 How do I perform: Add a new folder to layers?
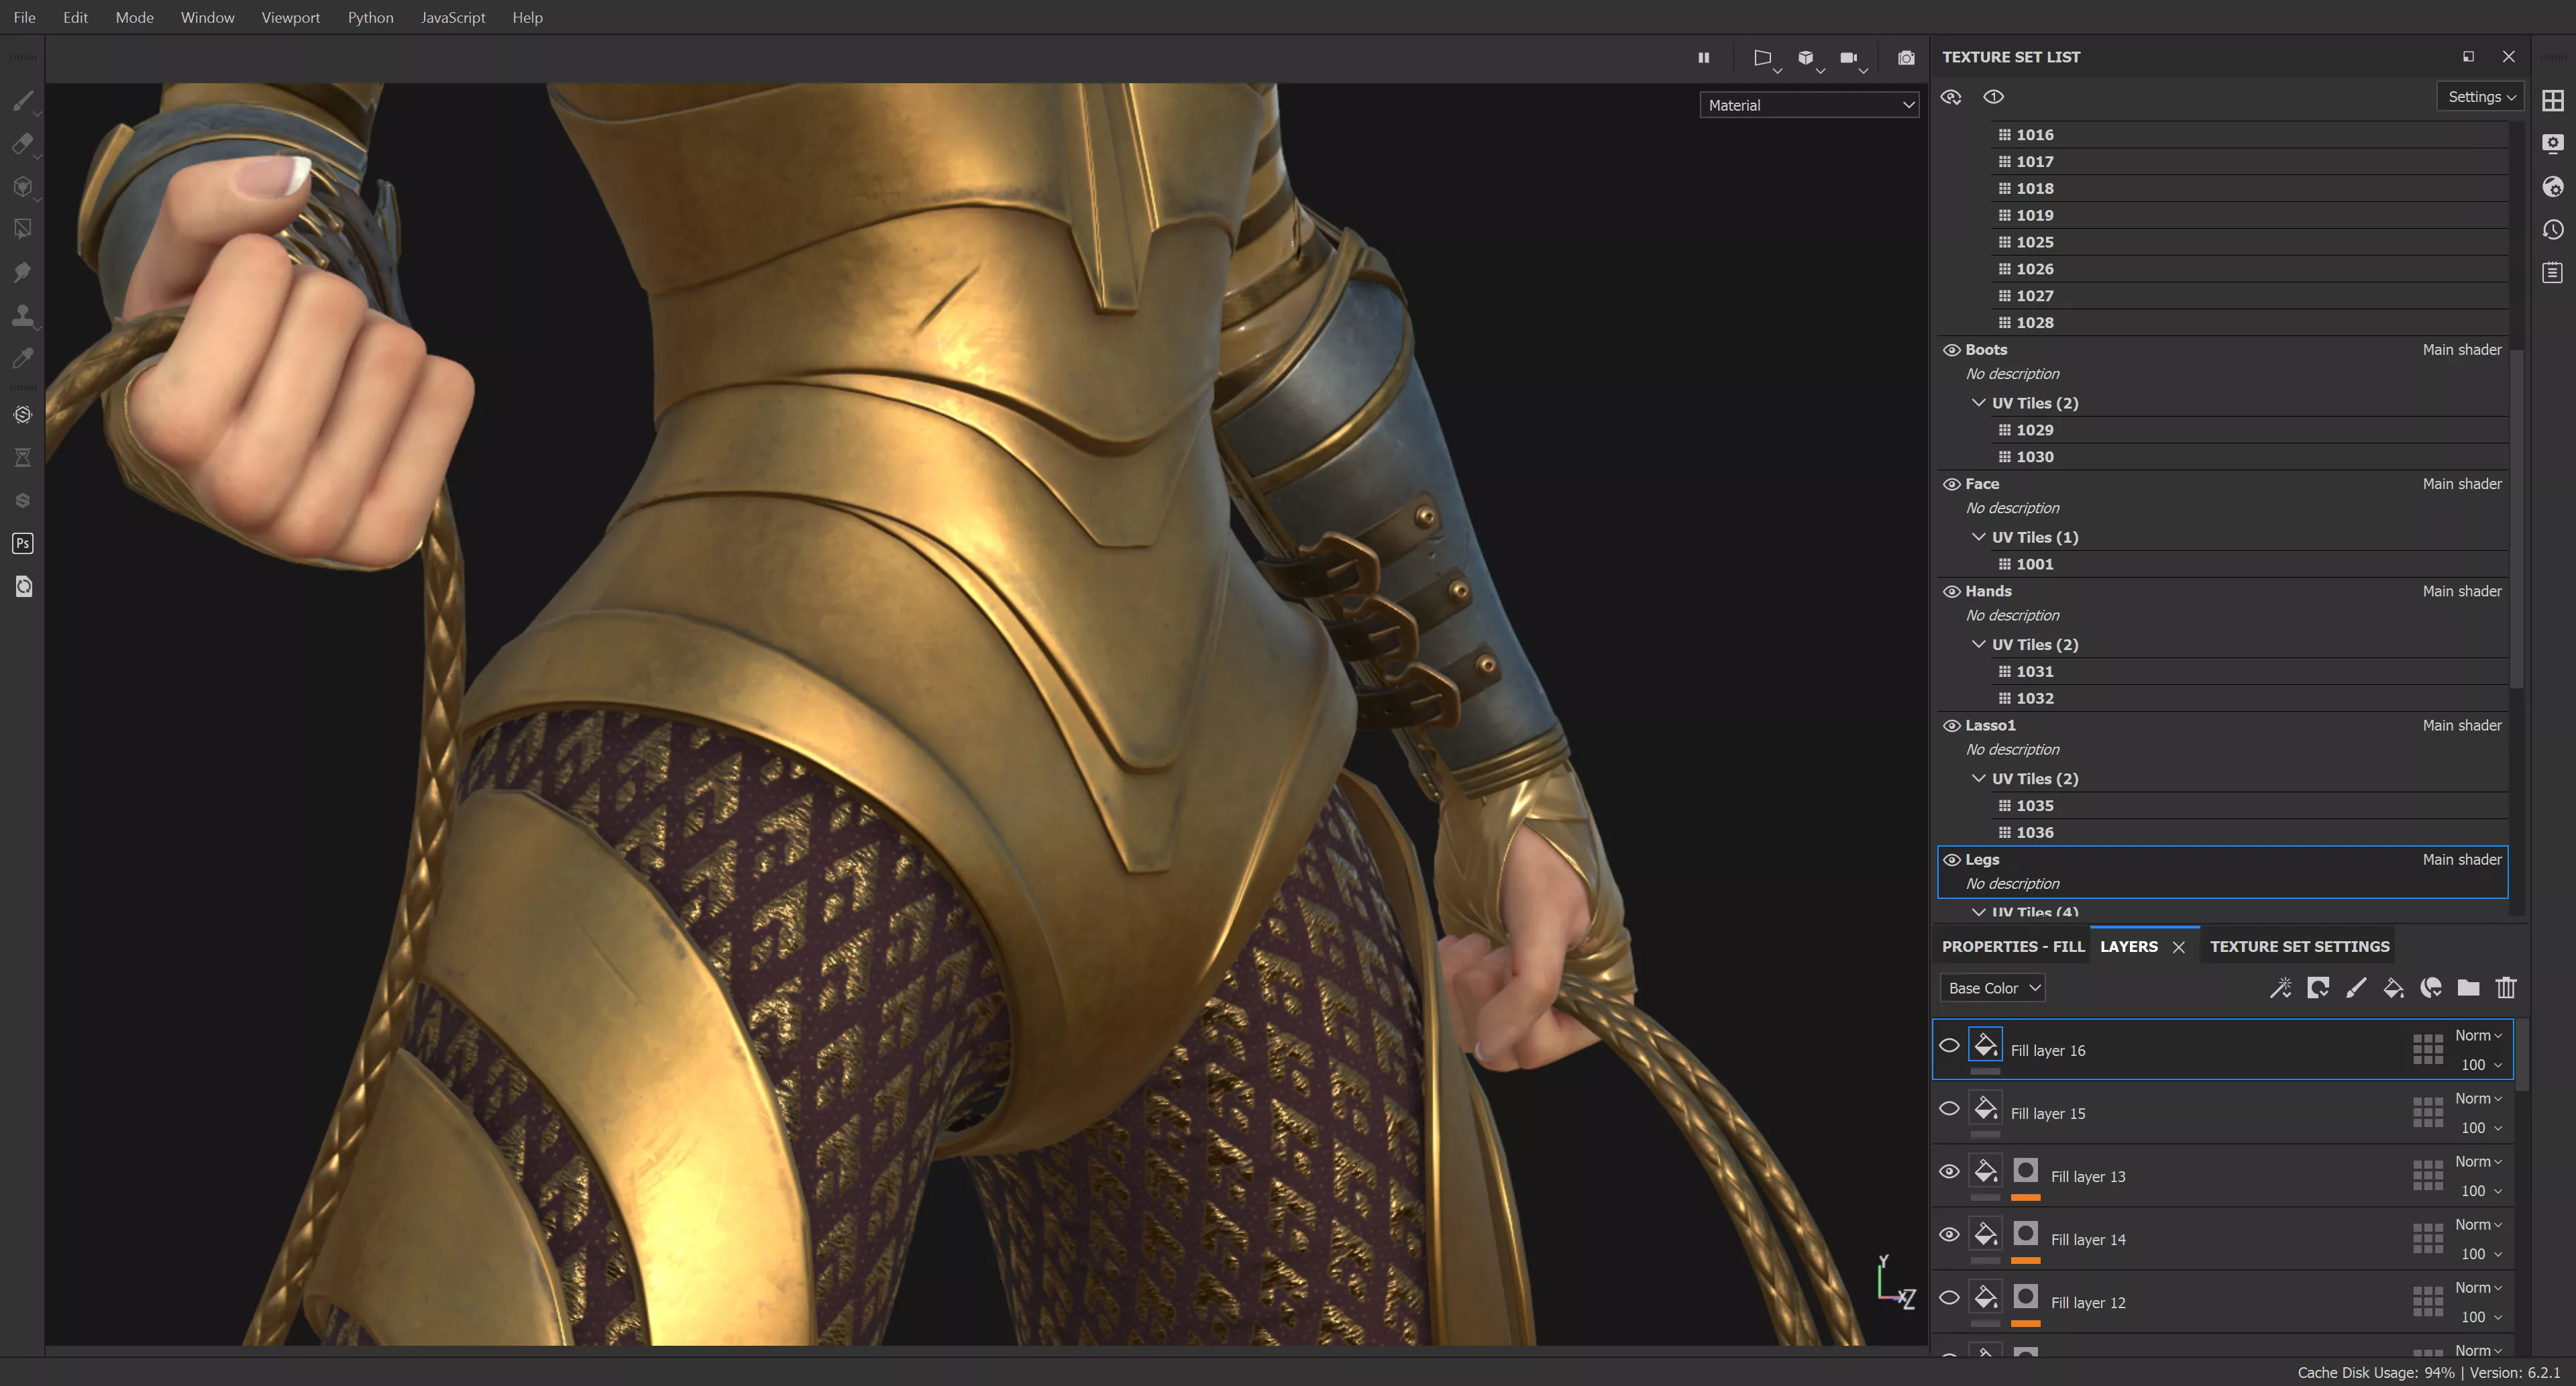[x=2468, y=988]
